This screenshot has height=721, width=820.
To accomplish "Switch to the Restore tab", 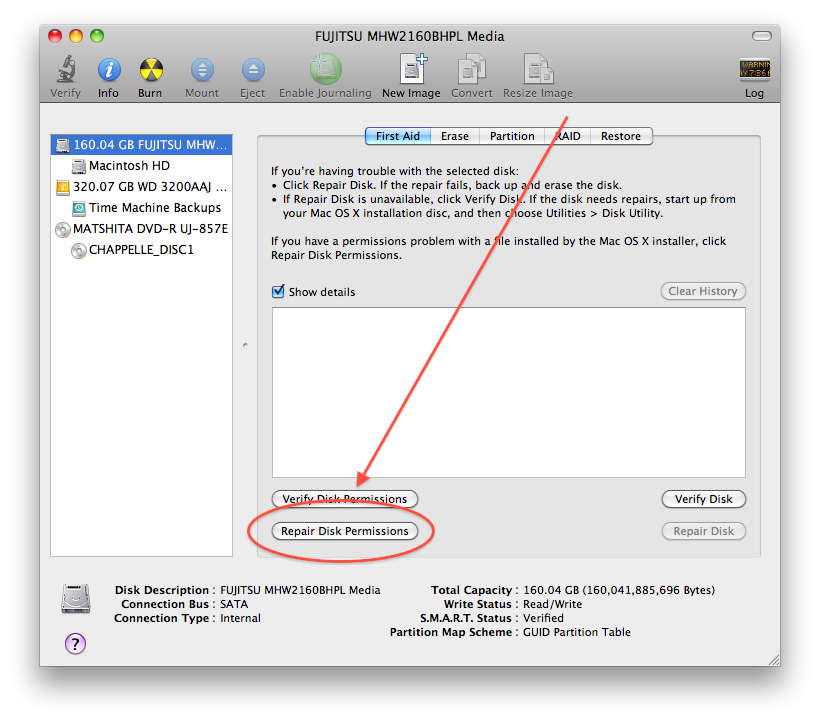I will pos(621,136).
